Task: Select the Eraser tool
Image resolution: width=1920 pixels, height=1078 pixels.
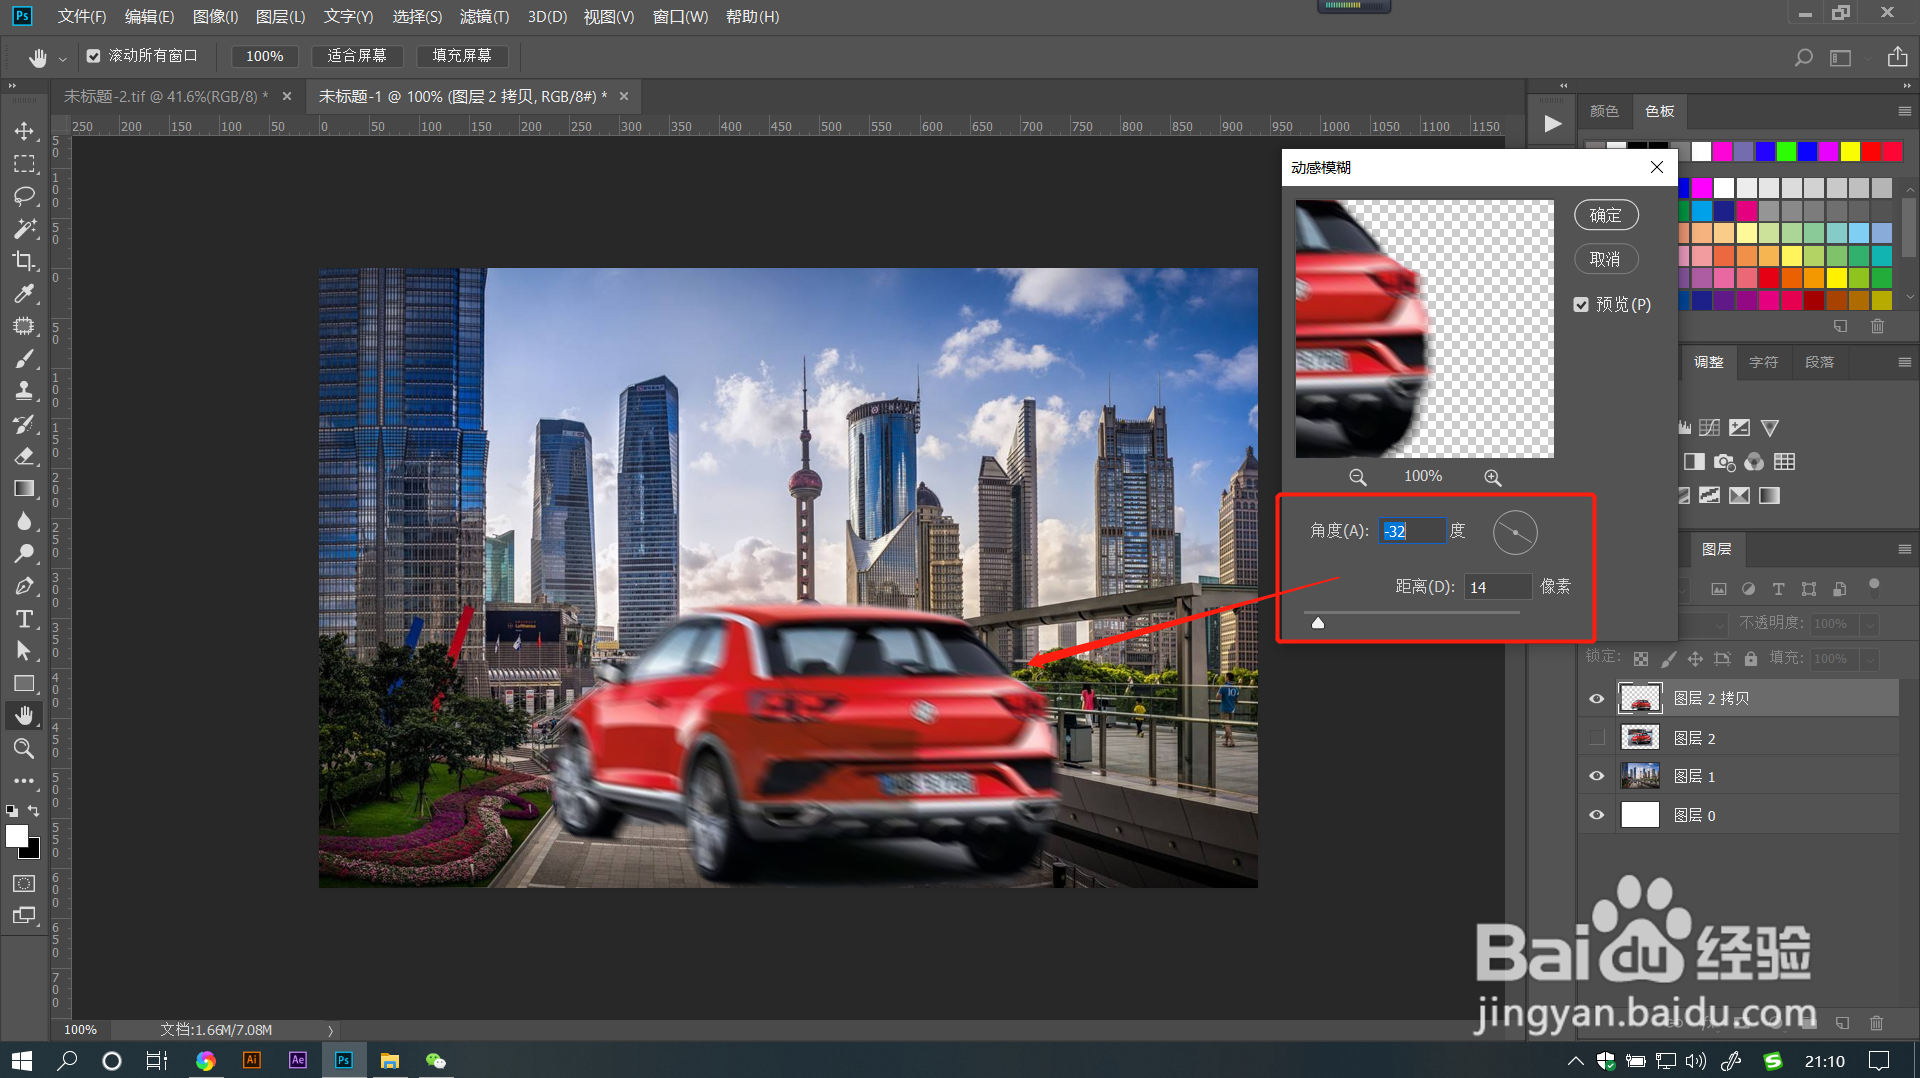Action: point(24,456)
